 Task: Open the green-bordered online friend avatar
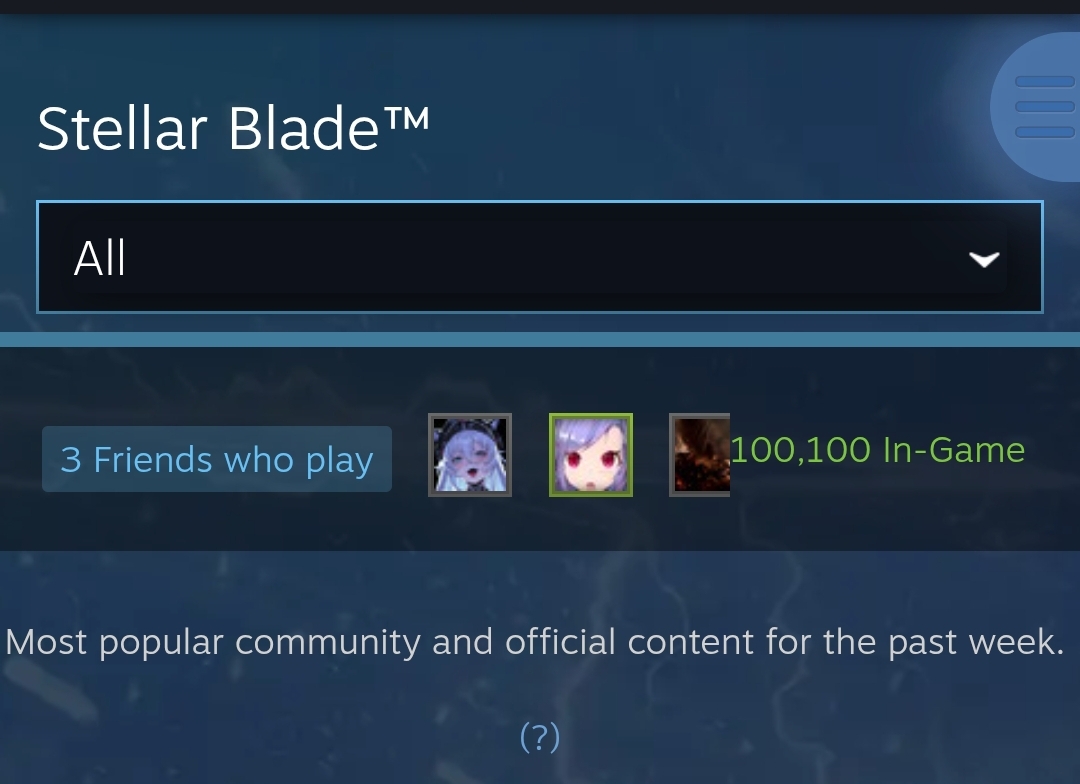click(590, 455)
